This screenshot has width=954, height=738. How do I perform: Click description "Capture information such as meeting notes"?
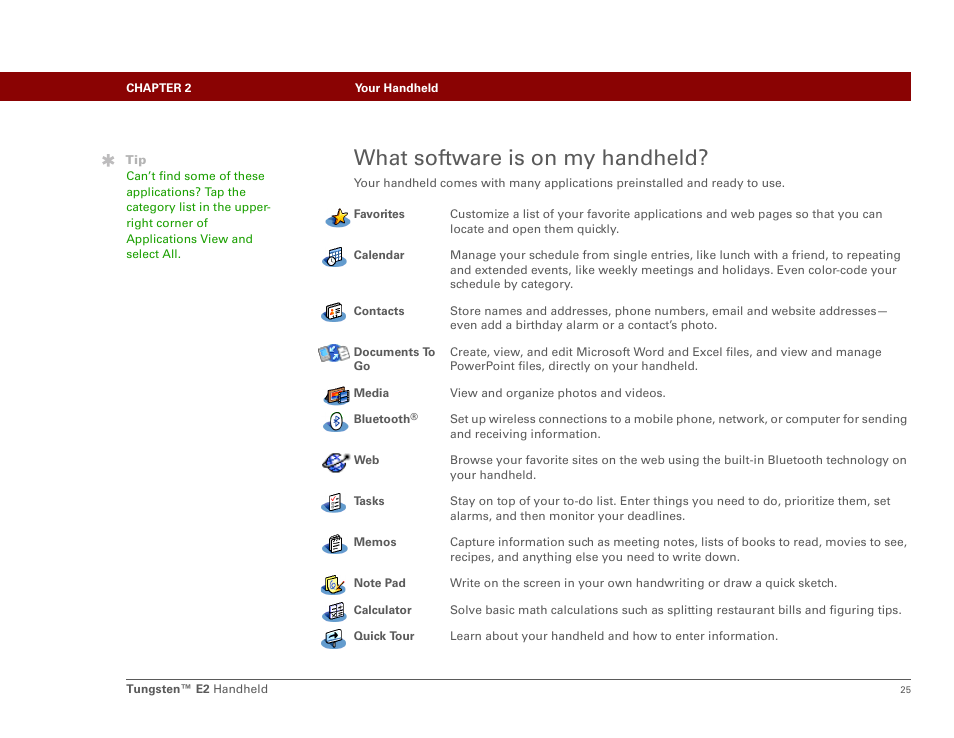coord(678,549)
